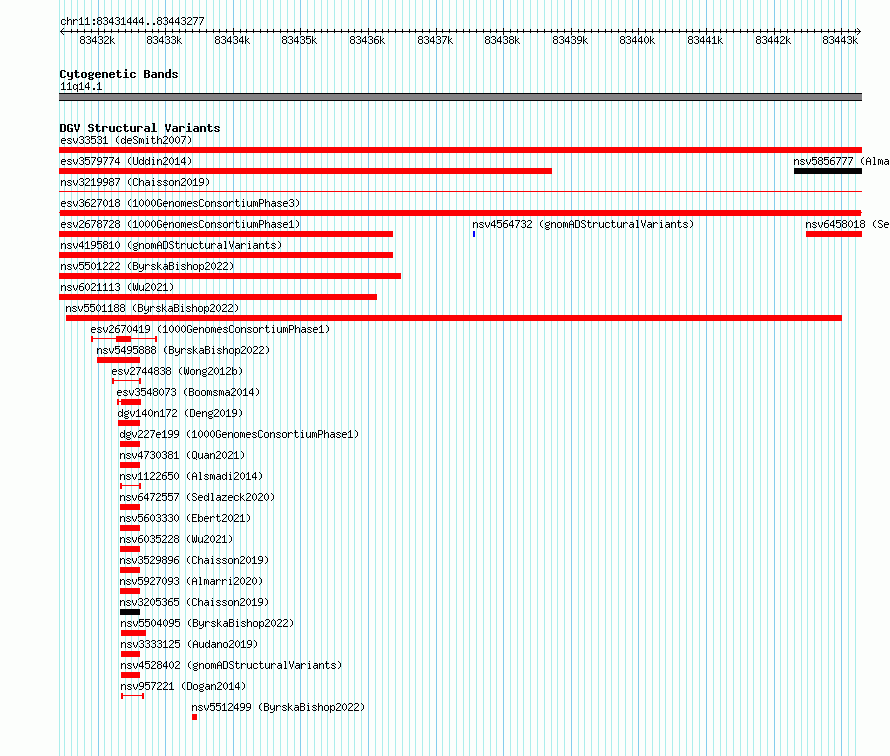The height and width of the screenshot is (756, 890).
Task: Open the Cytogenetic Bands track title
Action: [x=119, y=74]
